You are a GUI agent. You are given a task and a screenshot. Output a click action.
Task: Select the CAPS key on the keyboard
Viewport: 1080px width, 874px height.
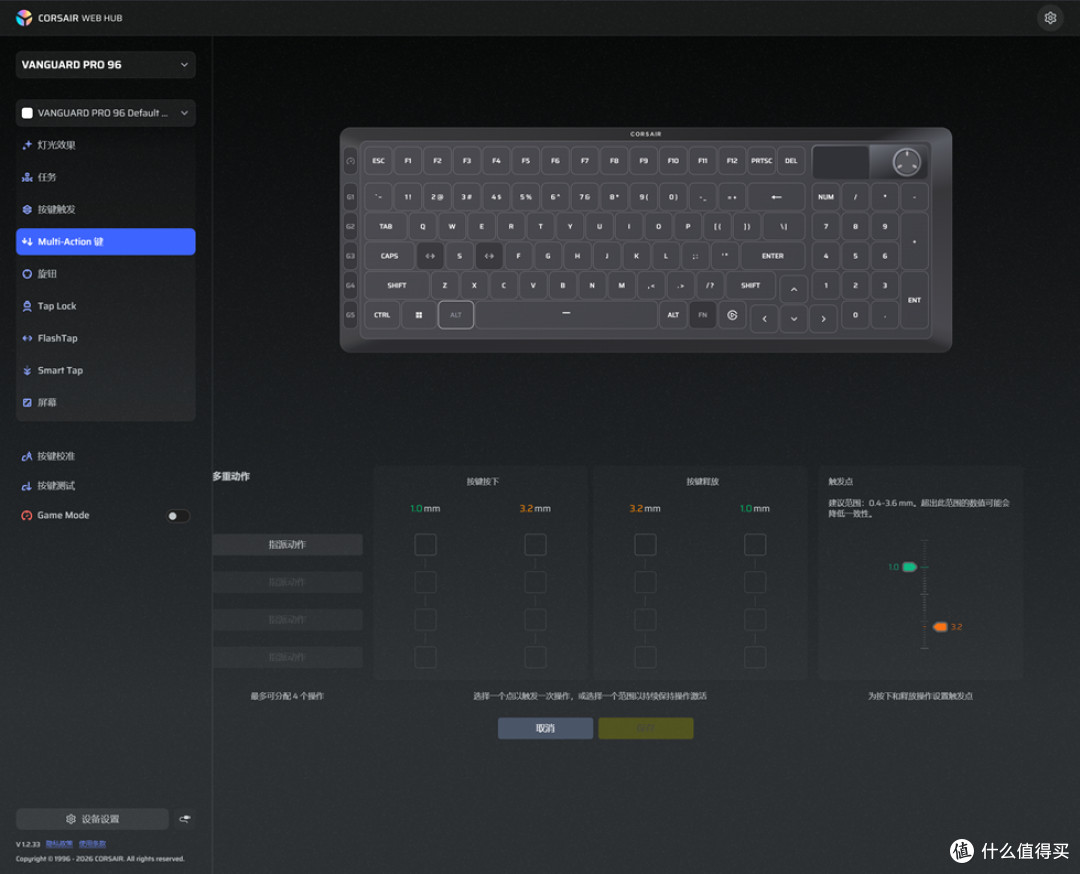coord(389,256)
